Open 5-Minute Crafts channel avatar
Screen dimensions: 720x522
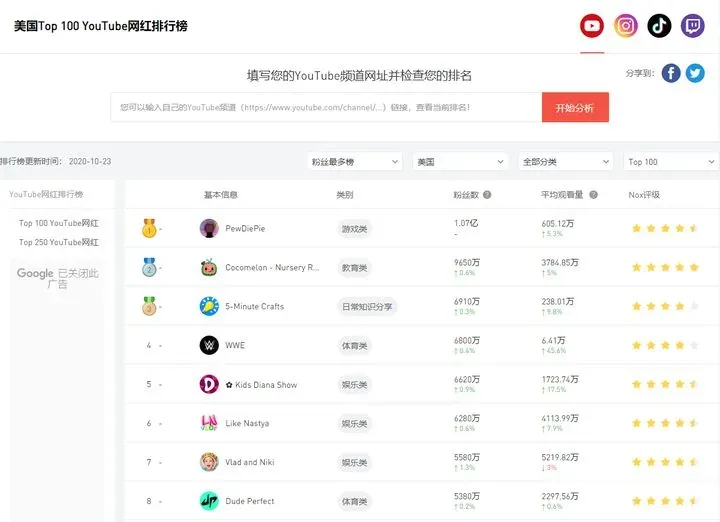[209, 306]
